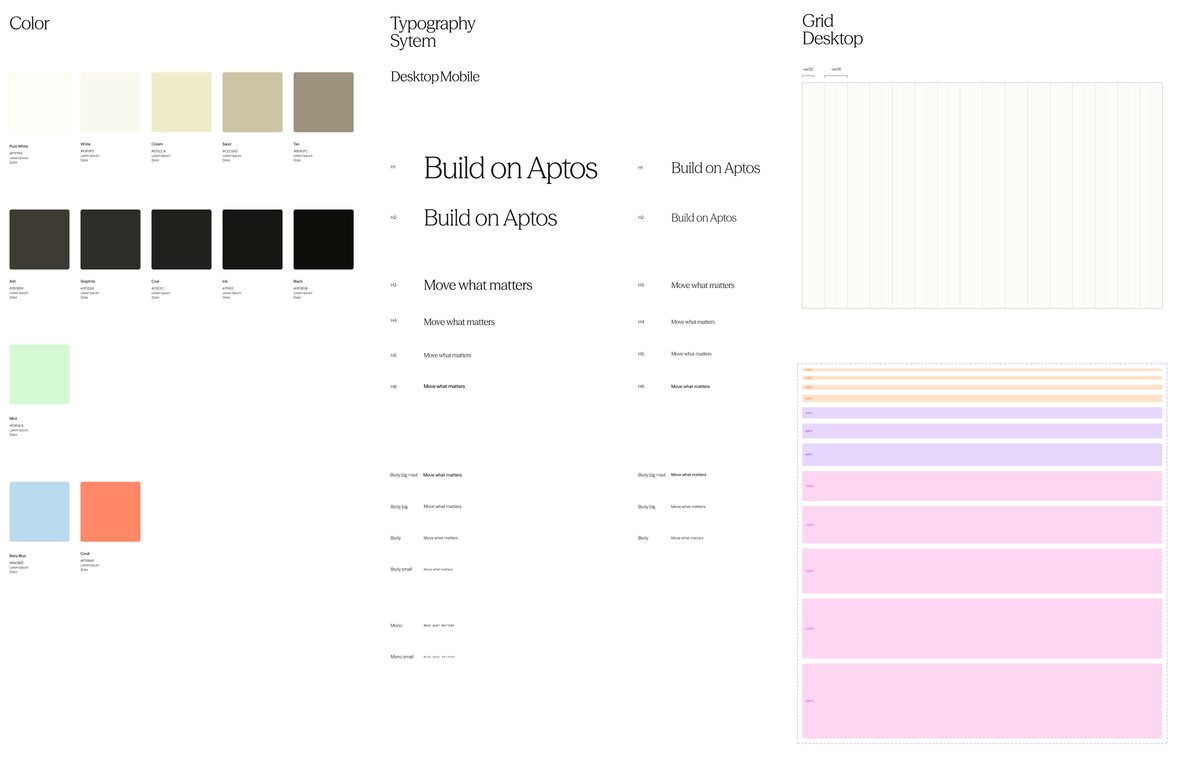Select the Black color swatch
Viewport: 1178px width, 758px height.
click(323, 239)
